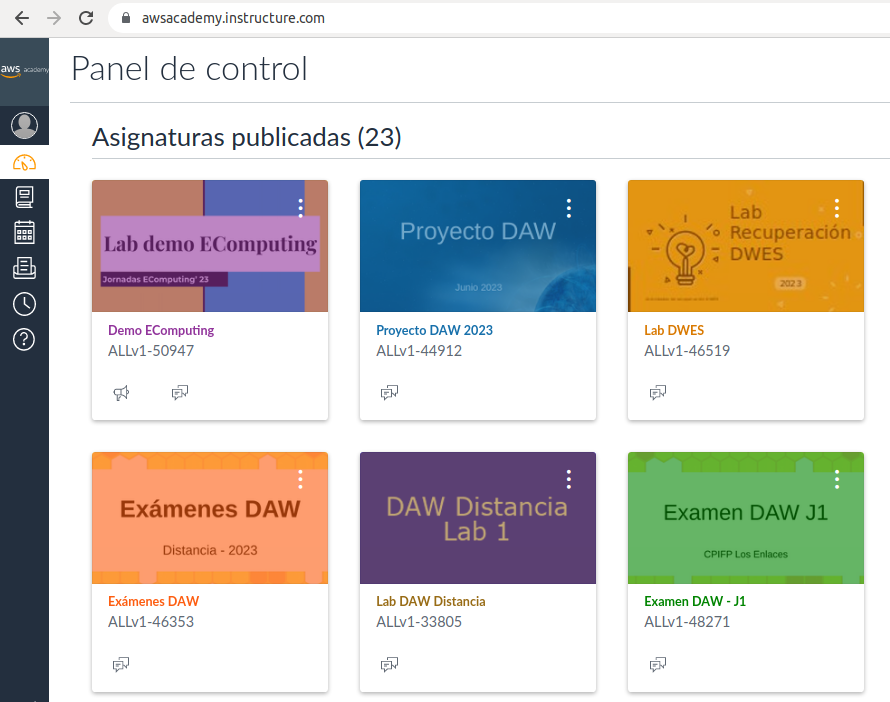Screen dimensions: 890x702
Task: Open the options menu on Examen DAW J1 card
Action: coord(836,479)
